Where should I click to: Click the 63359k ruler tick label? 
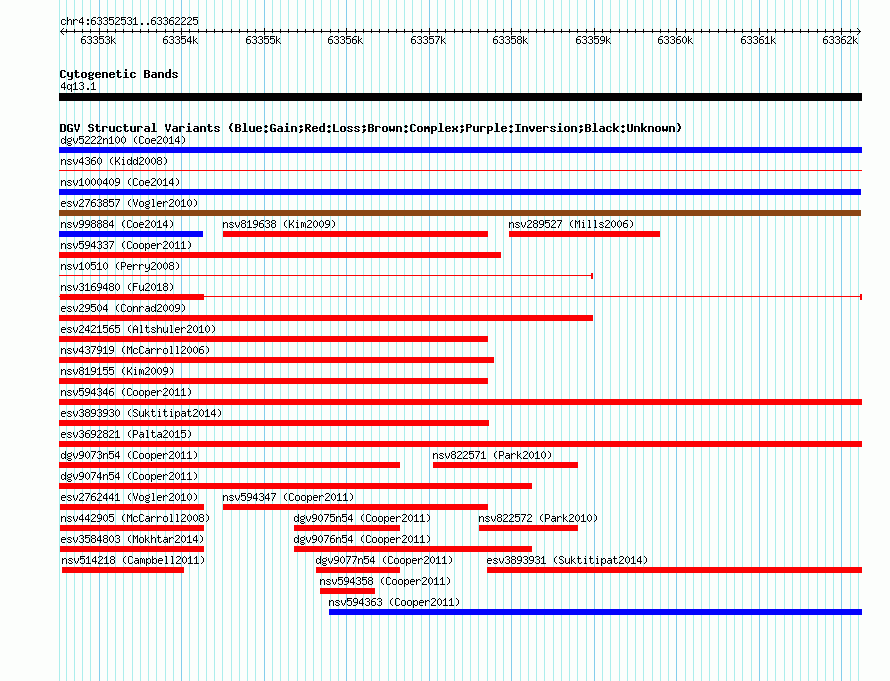click(x=593, y=40)
